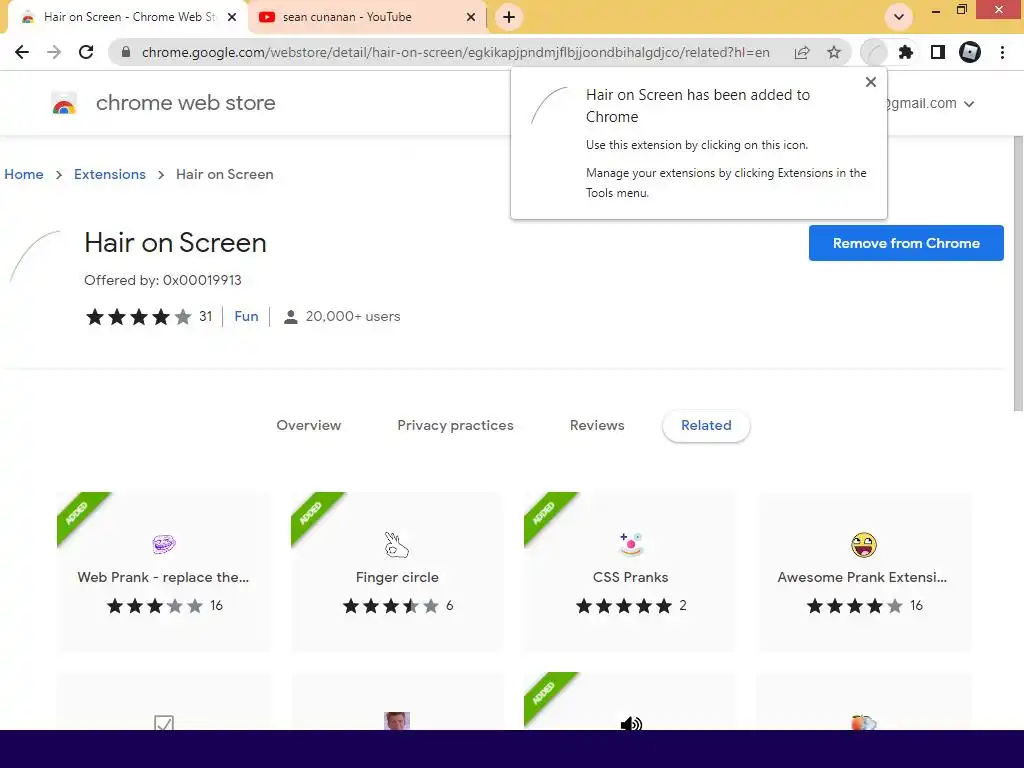Go back to the previous page

pyautogui.click(x=22, y=52)
